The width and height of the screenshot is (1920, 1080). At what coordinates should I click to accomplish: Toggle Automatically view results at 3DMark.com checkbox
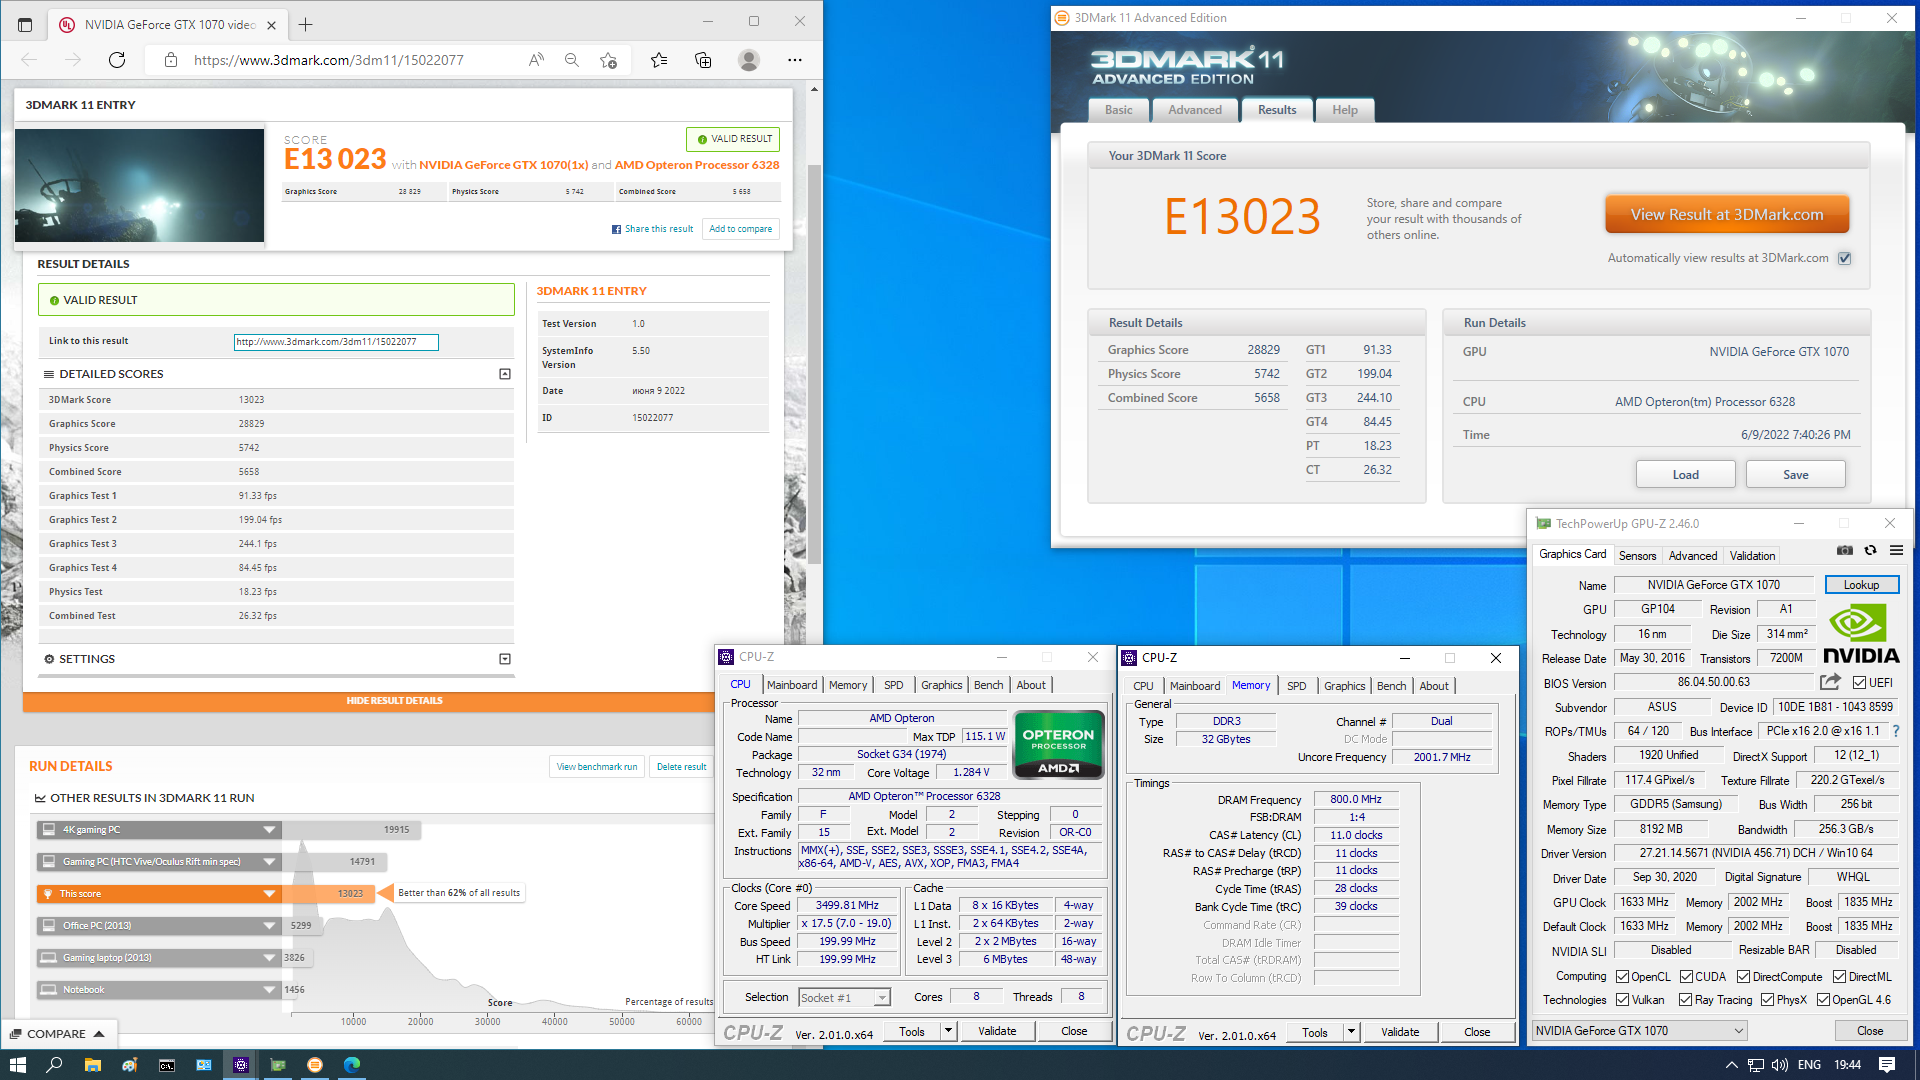point(1845,258)
